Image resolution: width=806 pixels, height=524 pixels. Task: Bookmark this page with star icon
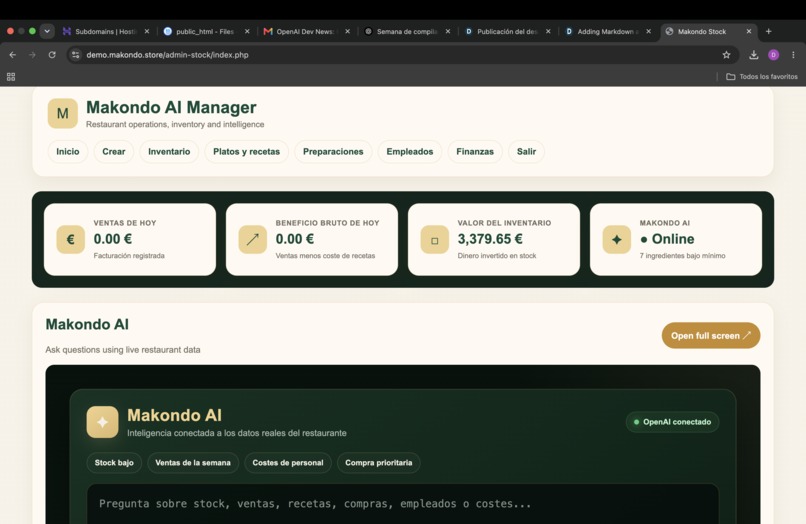(726, 55)
